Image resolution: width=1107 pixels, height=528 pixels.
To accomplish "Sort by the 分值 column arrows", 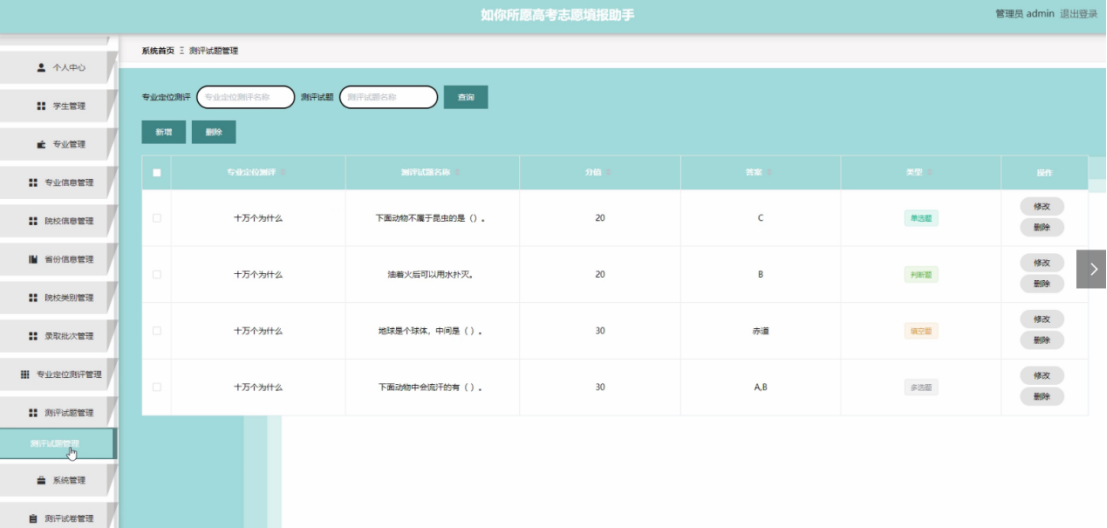I will [x=609, y=172].
